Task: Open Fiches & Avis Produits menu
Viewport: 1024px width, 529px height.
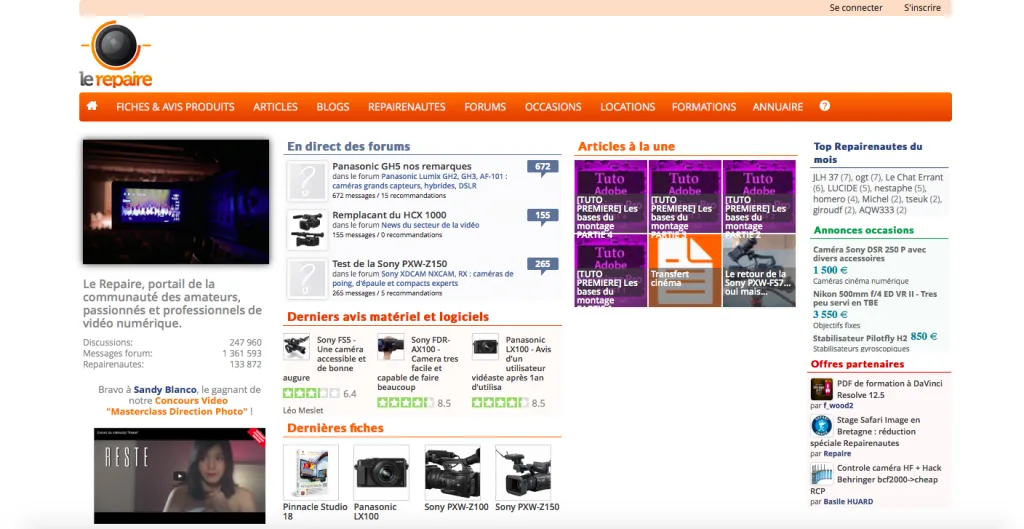Action: click(175, 106)
